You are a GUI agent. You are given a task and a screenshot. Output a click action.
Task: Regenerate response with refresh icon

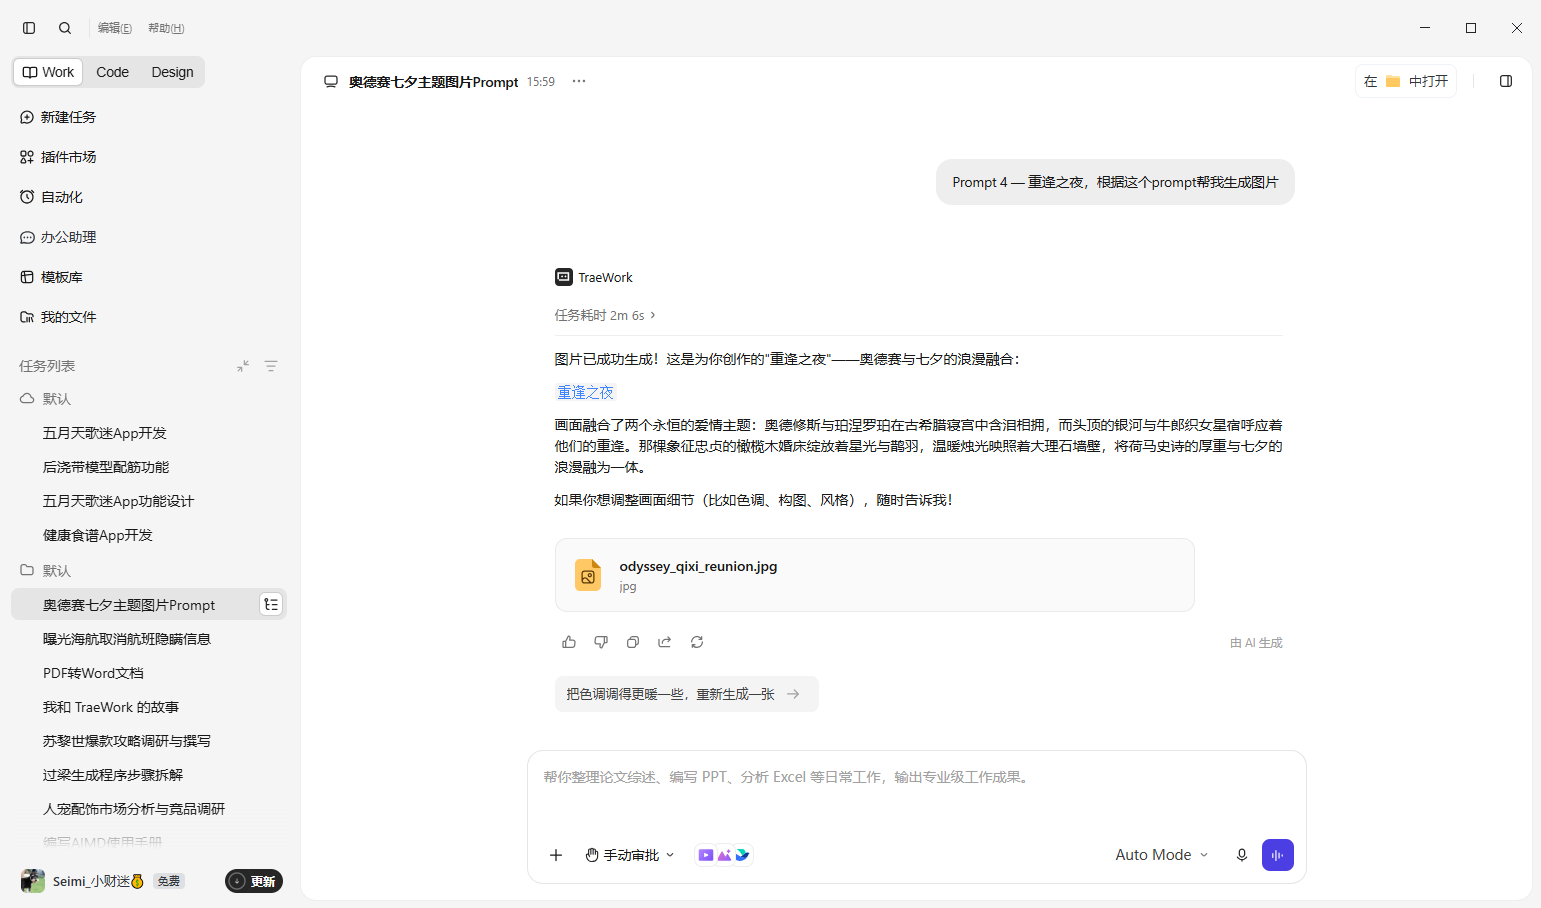click(x=697, y=642)
